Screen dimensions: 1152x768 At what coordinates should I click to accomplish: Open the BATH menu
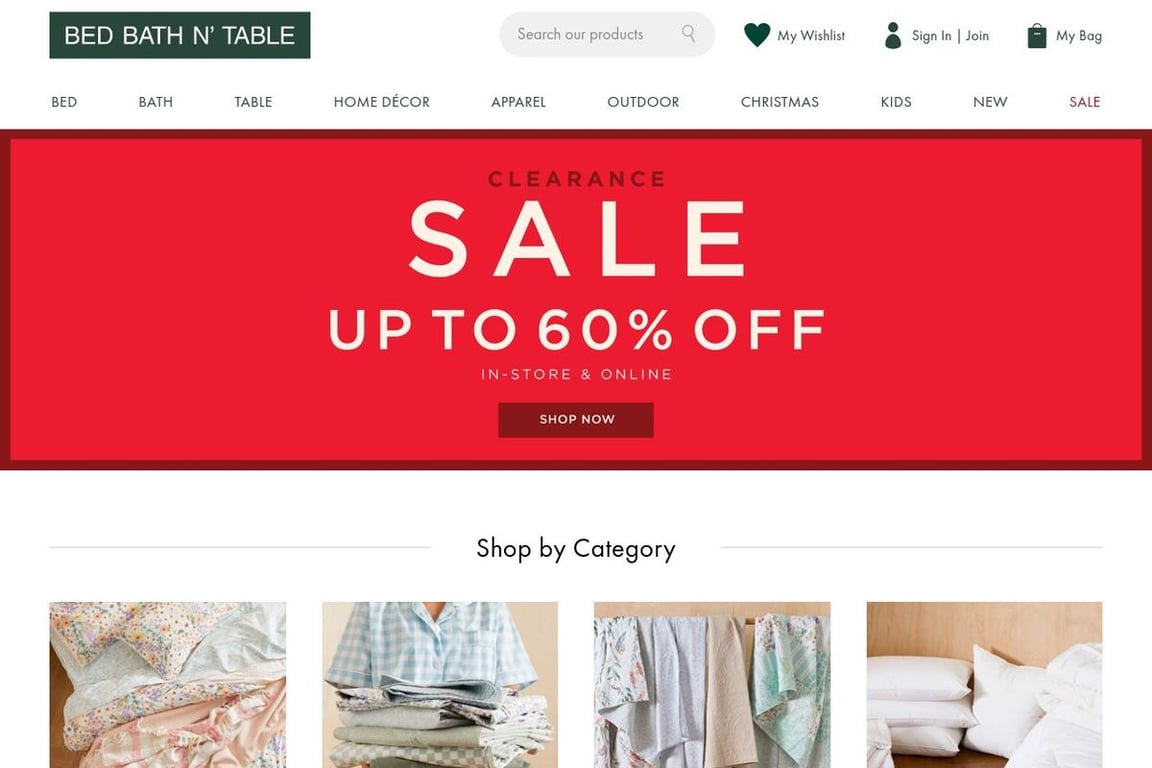pos(156,102)
